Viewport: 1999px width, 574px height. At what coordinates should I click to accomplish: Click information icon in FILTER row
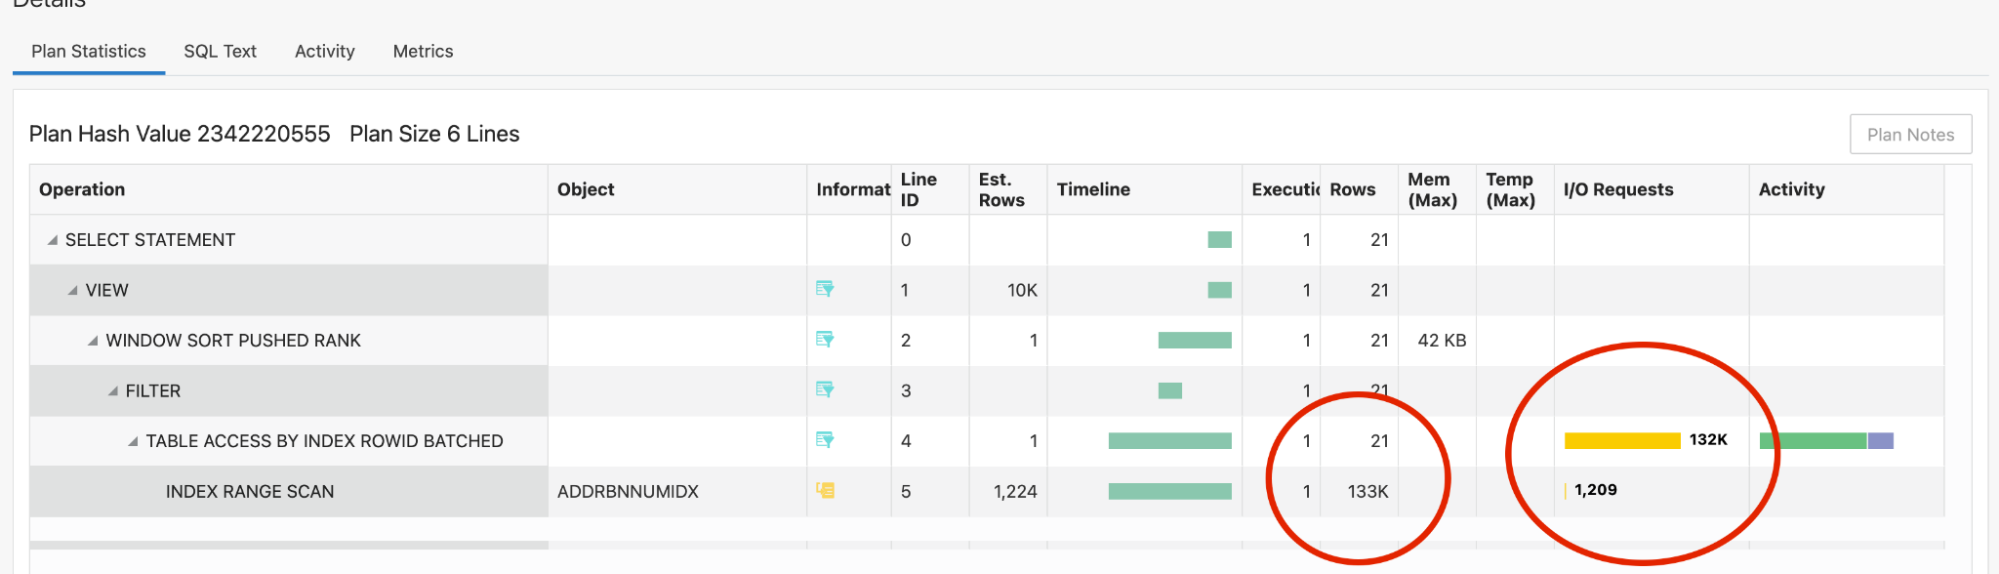coord(825,389)
